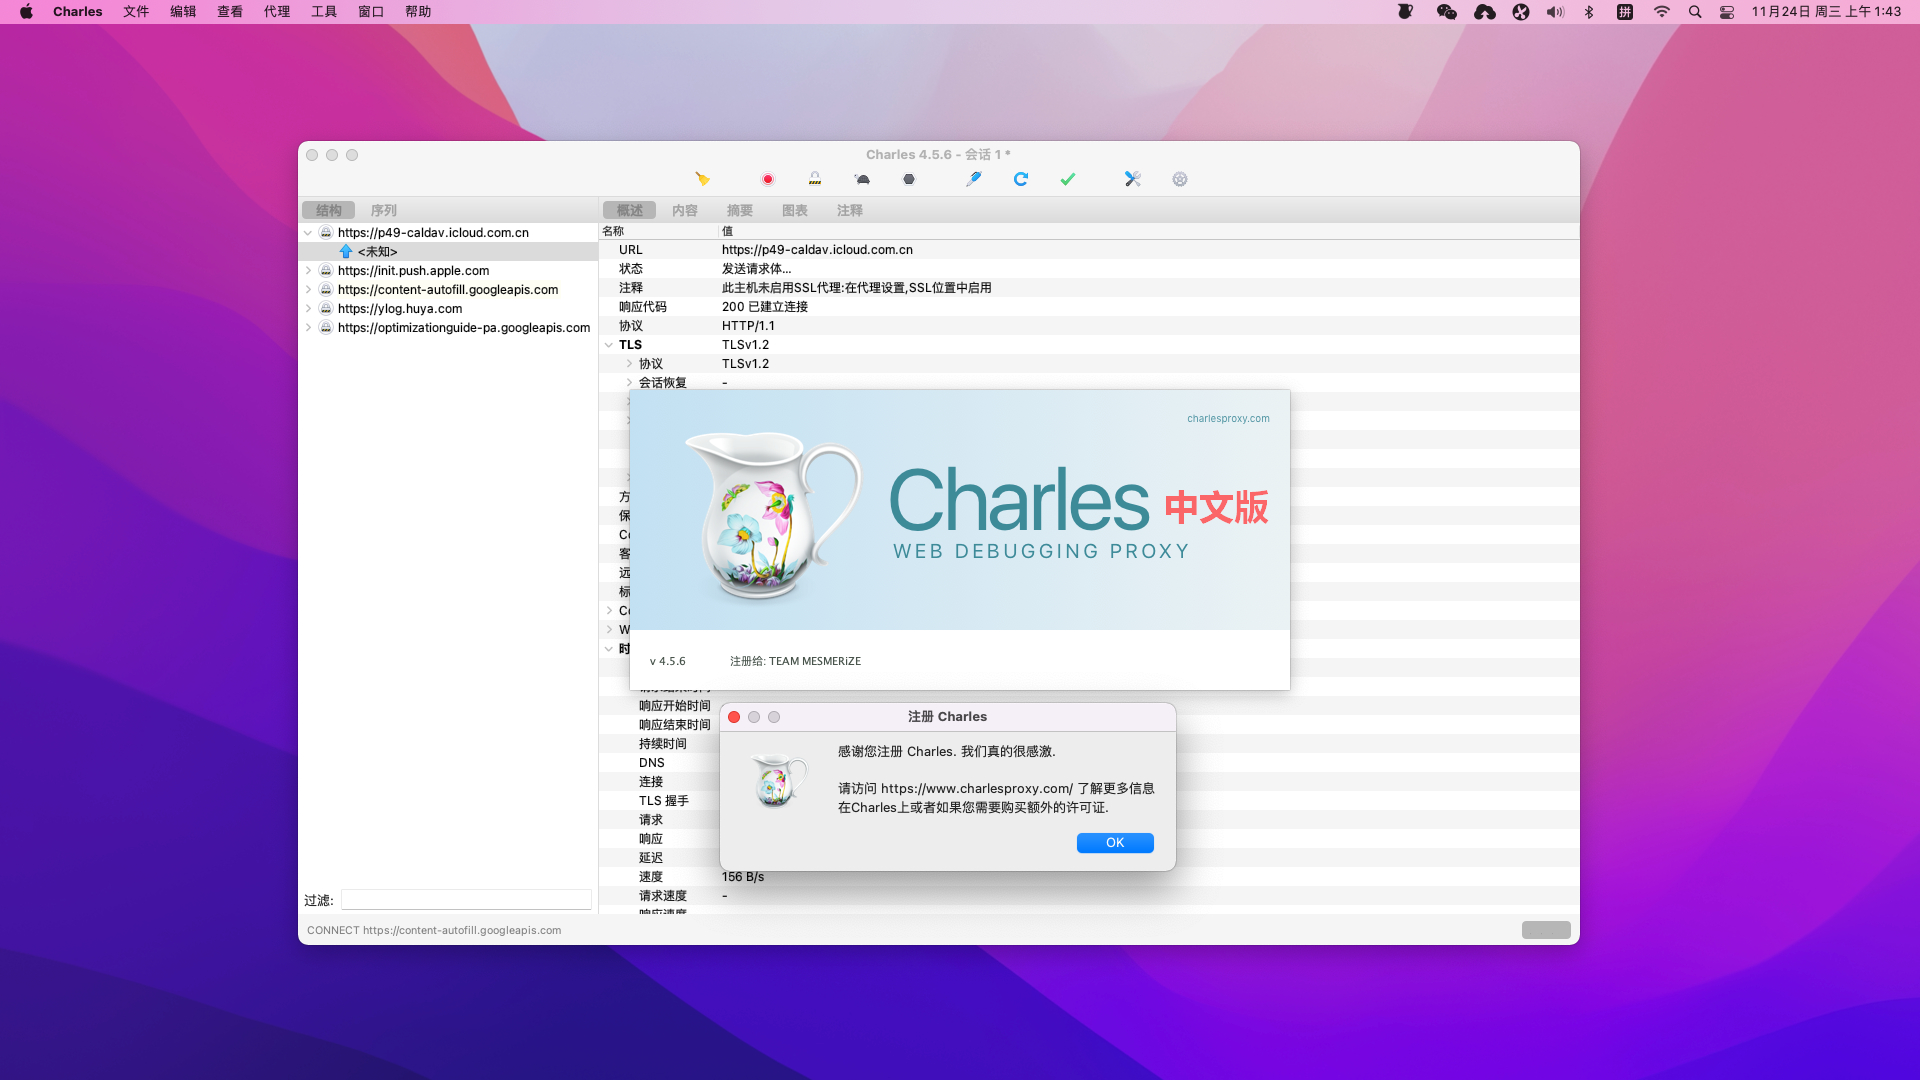The image size is (1920, 1080).
Task: Click the status bar progress indicator
Action: pyautogui.click(x=1545, y=930)
